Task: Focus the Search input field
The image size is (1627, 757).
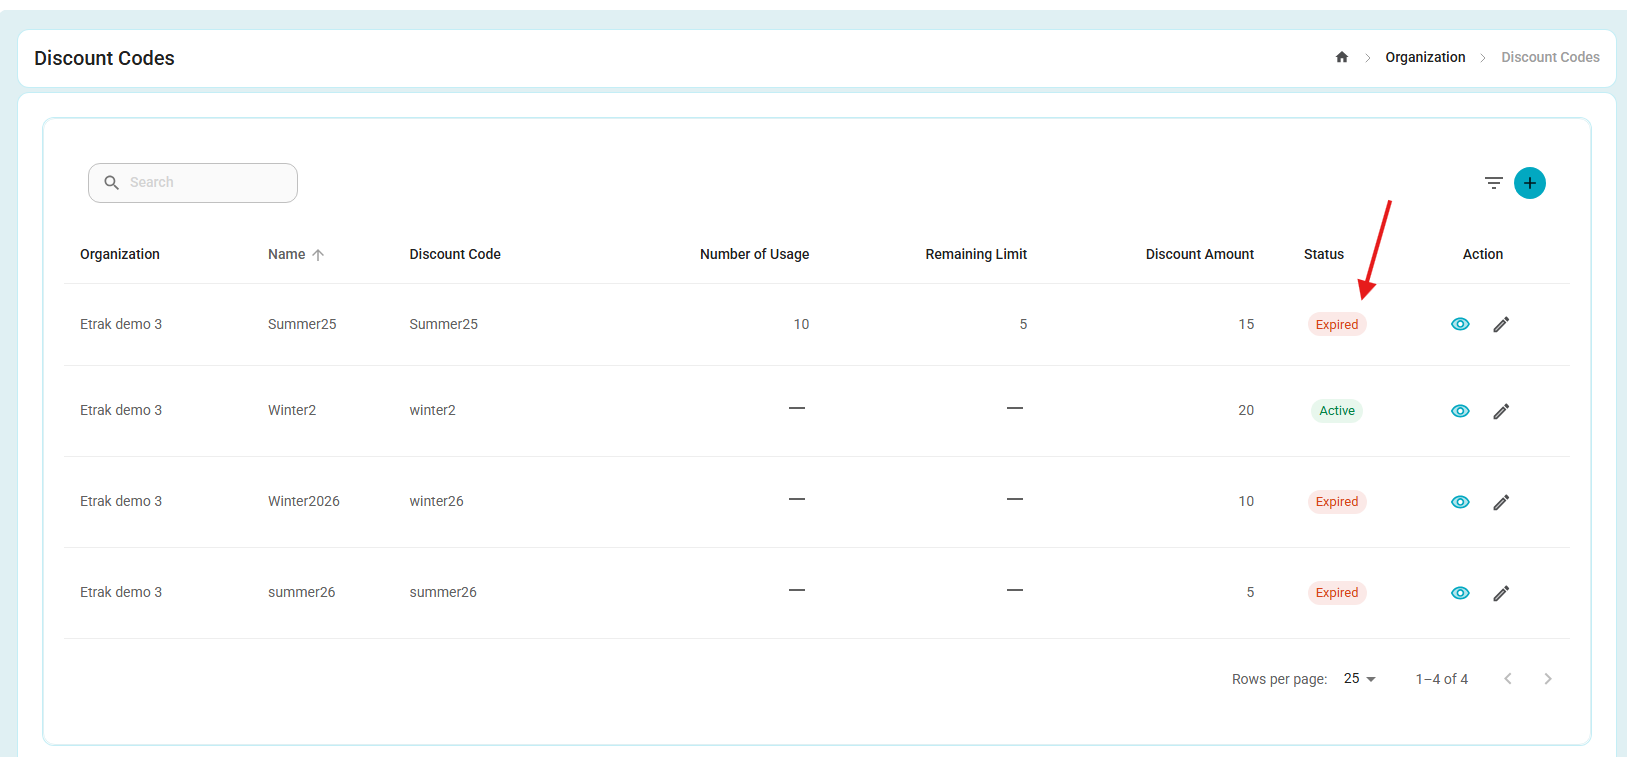Action: 193,183
